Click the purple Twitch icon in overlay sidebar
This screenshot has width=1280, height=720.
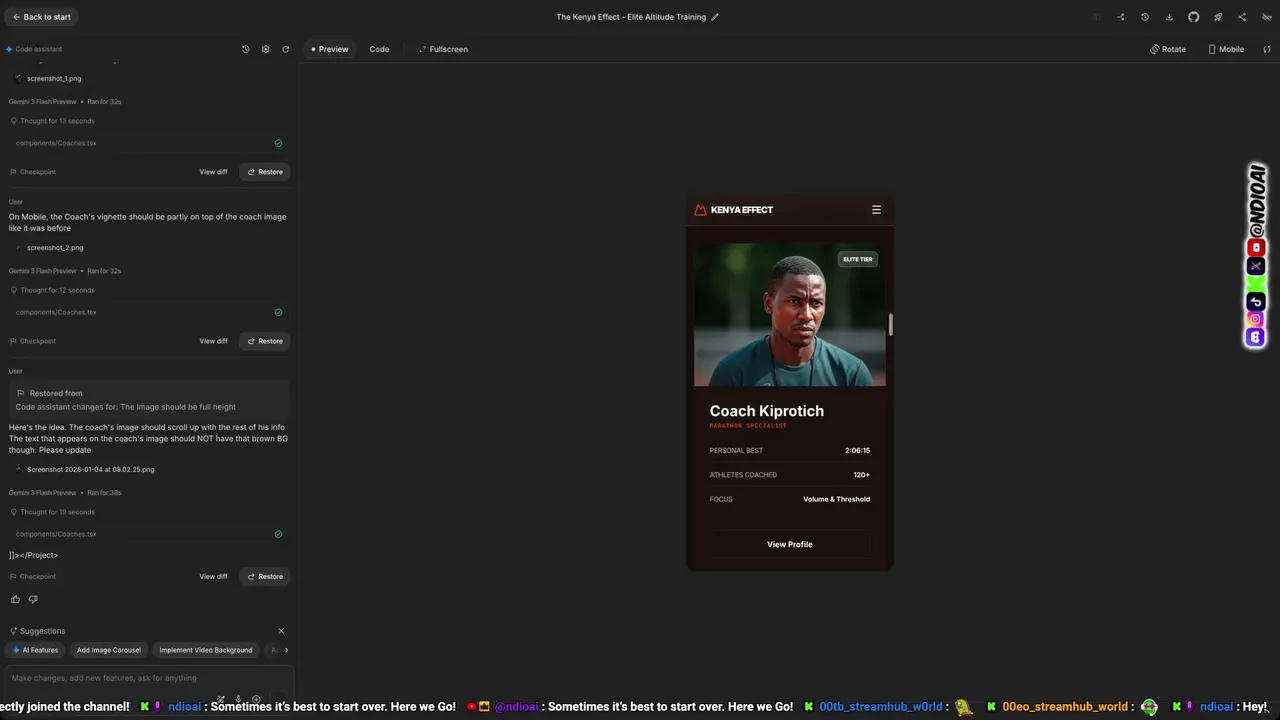(1256, 337)
